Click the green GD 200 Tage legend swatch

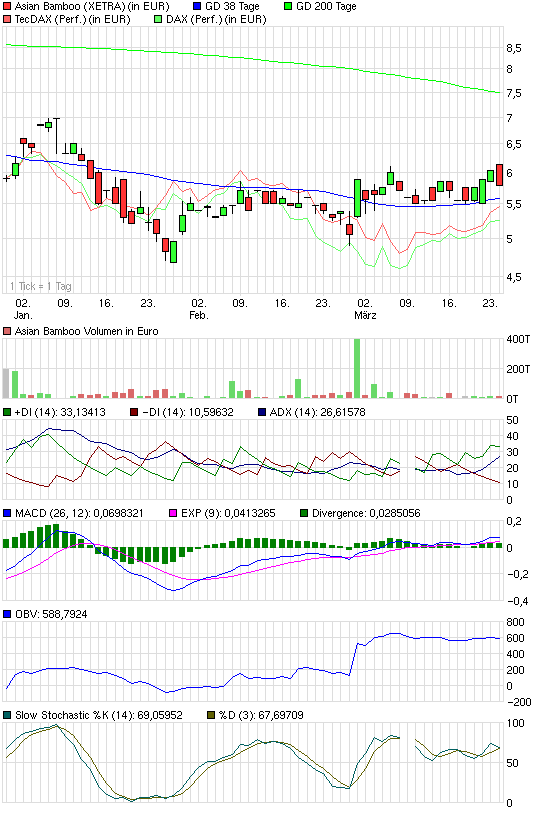(x=288, y=7)
